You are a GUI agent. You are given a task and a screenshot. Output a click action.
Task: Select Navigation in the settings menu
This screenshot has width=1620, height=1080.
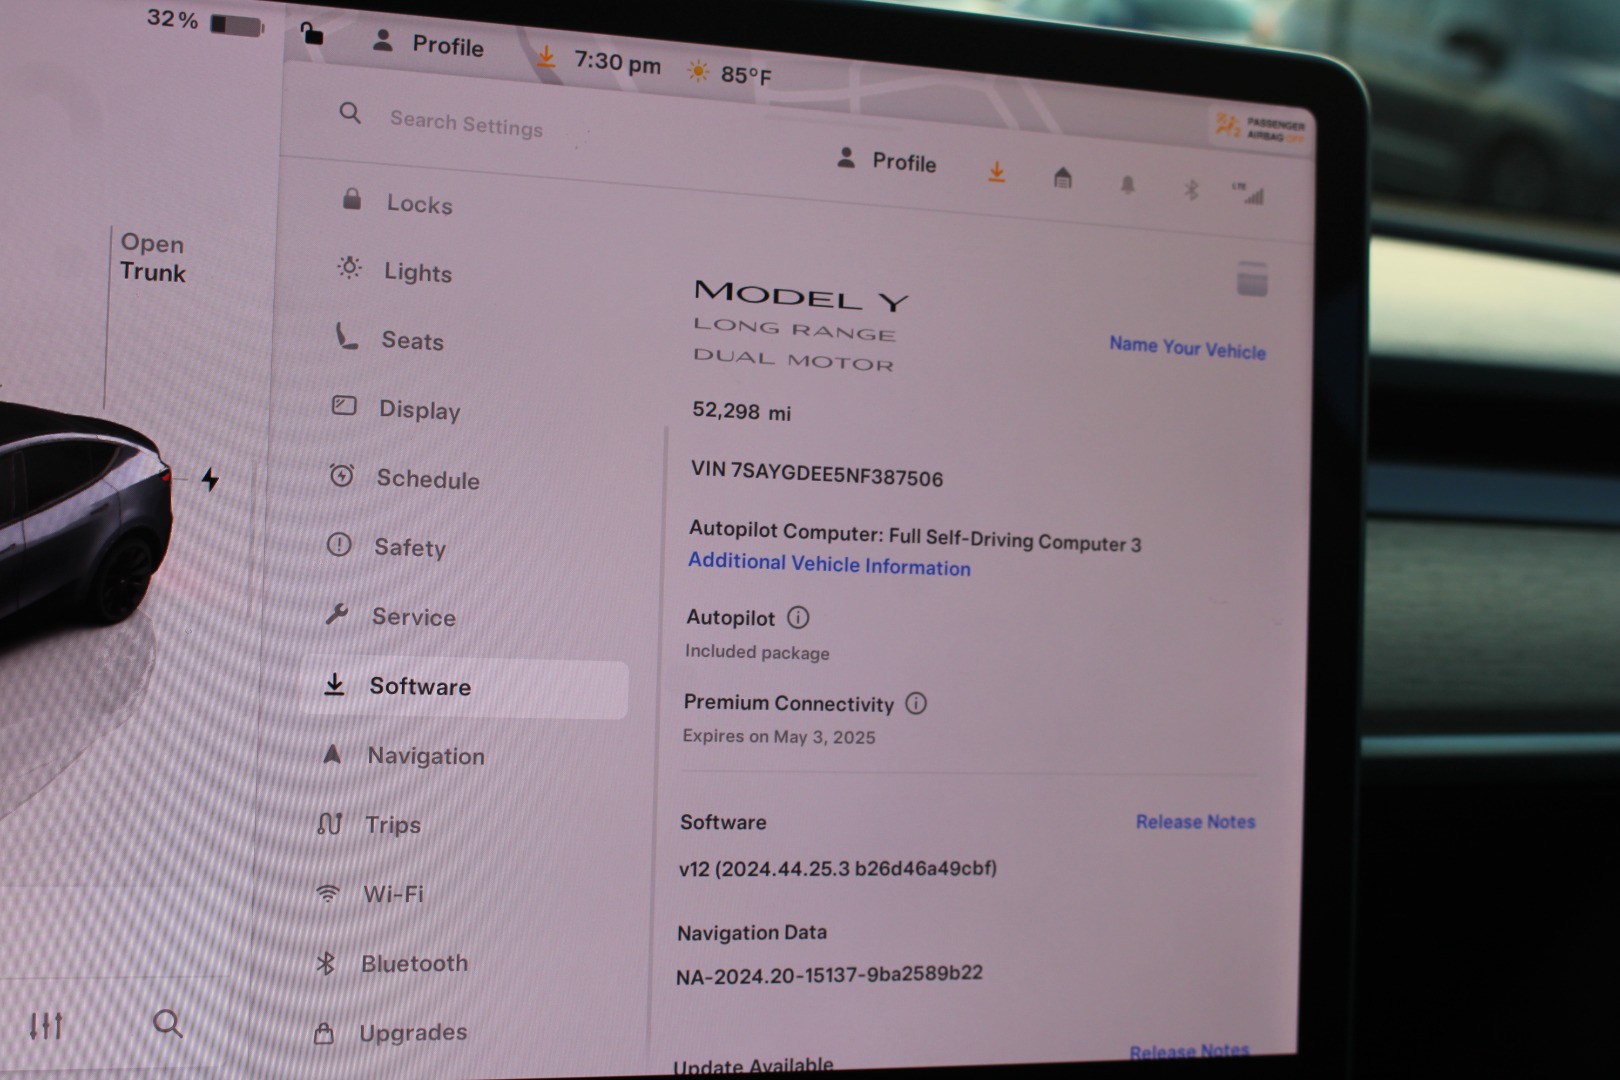coord(425,756)
